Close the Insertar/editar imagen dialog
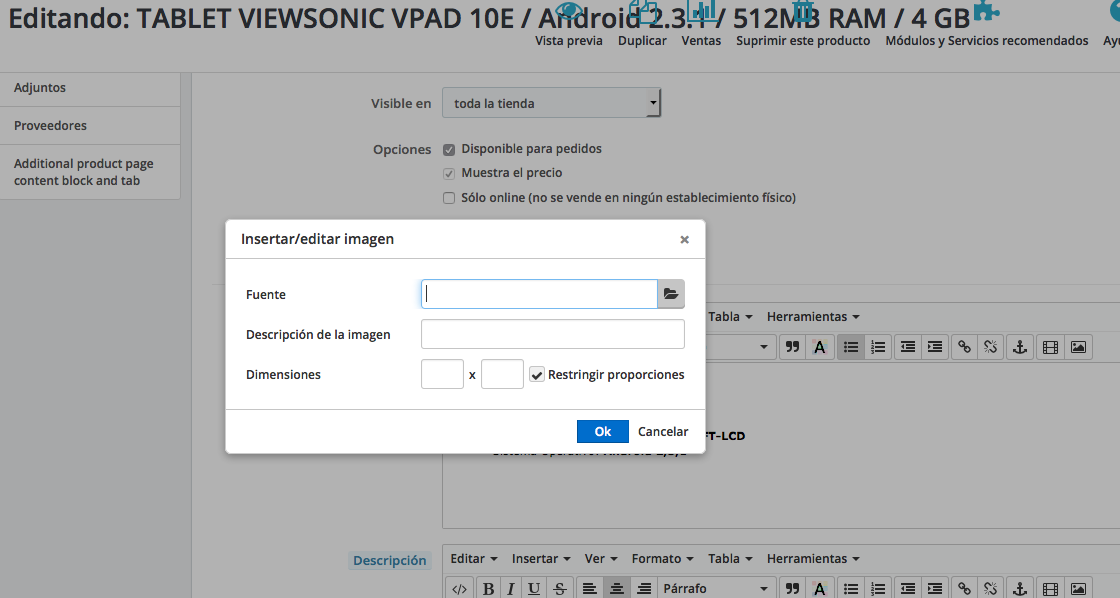The height and width of the screenshot is (598, 1120). (684, 239)
